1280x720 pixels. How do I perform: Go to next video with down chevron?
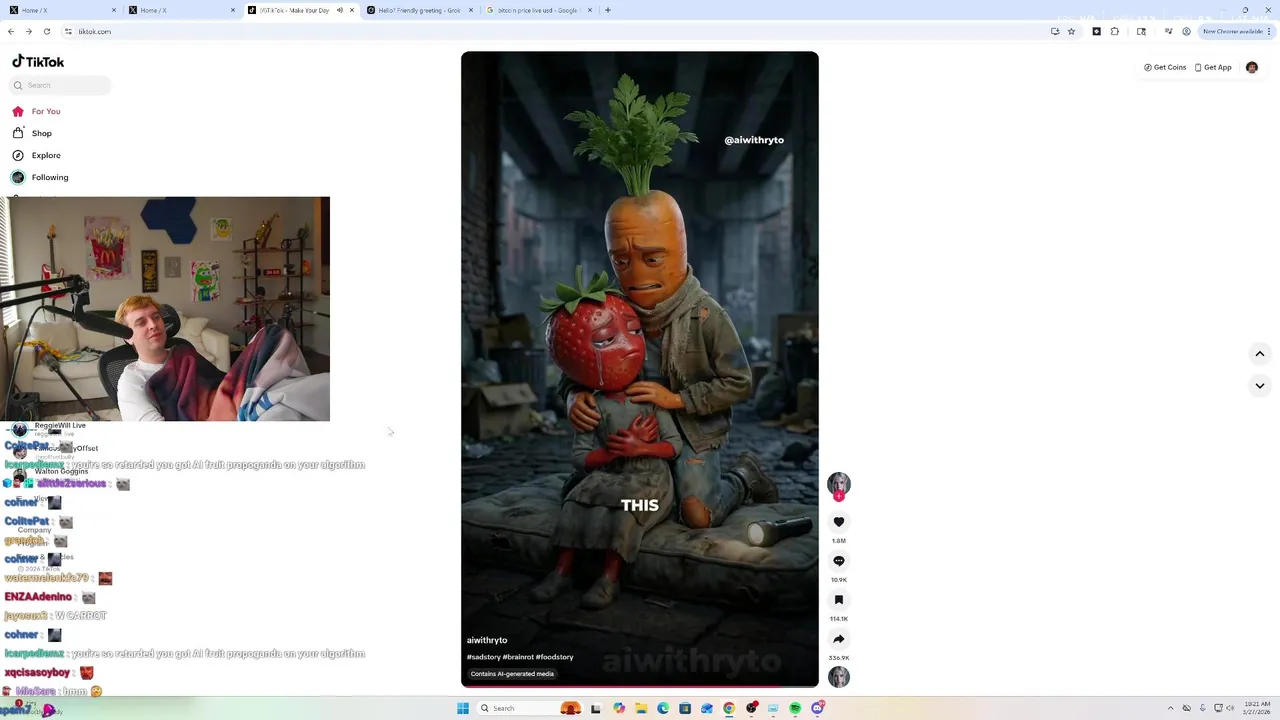[x=1260, y=386]
